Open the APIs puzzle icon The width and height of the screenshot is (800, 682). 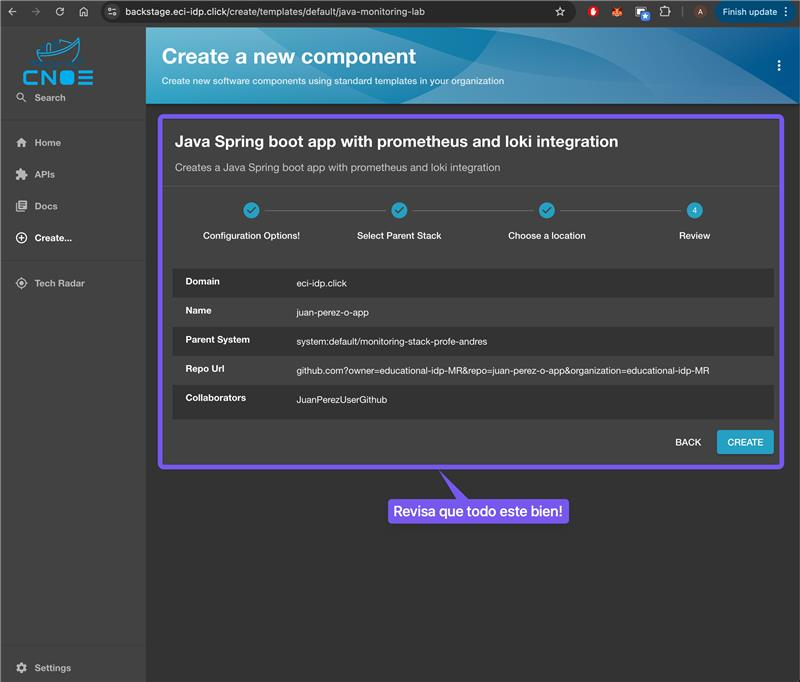22,175
